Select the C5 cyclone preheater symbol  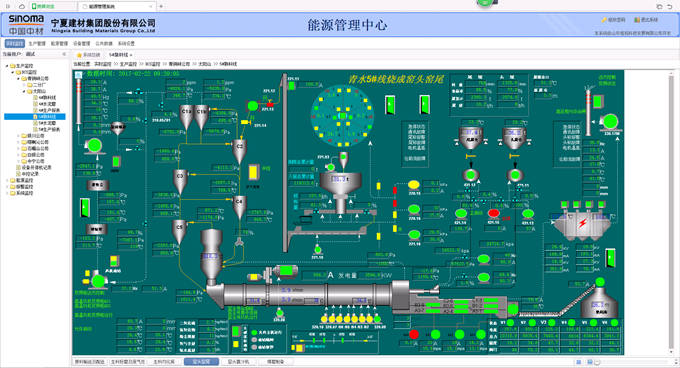pyautogui.click(x=180, y=232)
